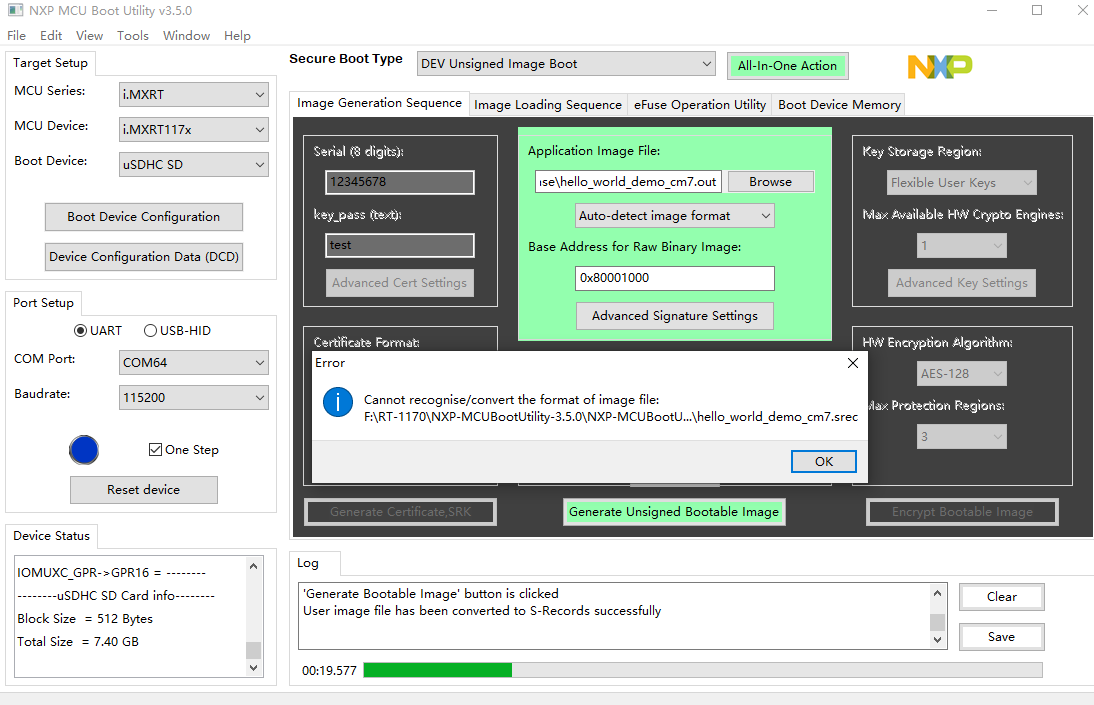Switch to eFuse Operation Utility tab
Viewport: 1094px width, 705px height.
click(x=700, y=105)
